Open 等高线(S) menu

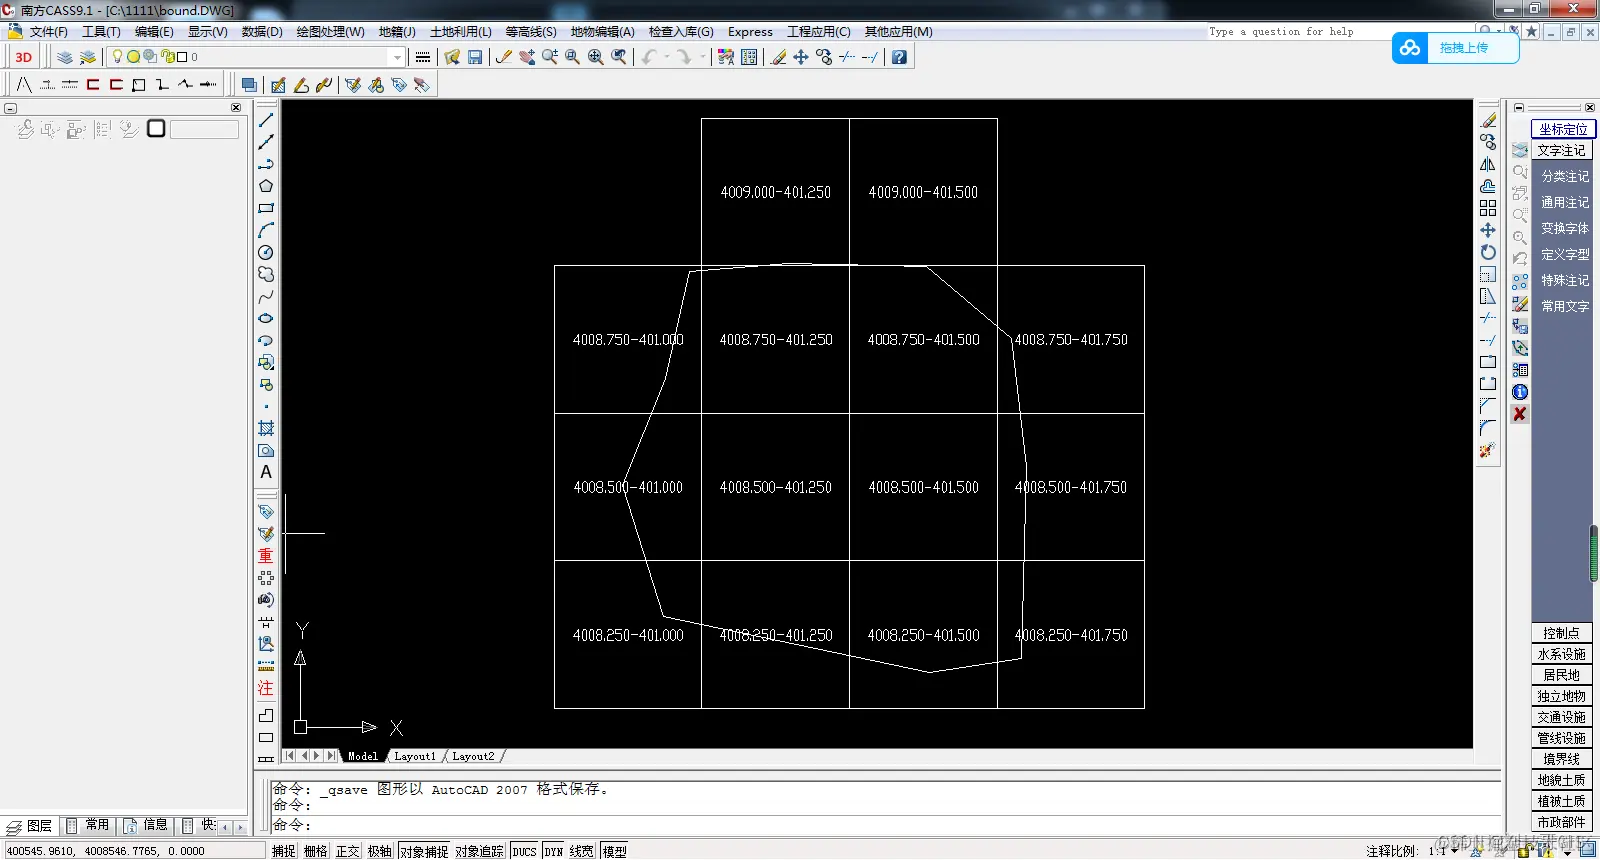531,32
